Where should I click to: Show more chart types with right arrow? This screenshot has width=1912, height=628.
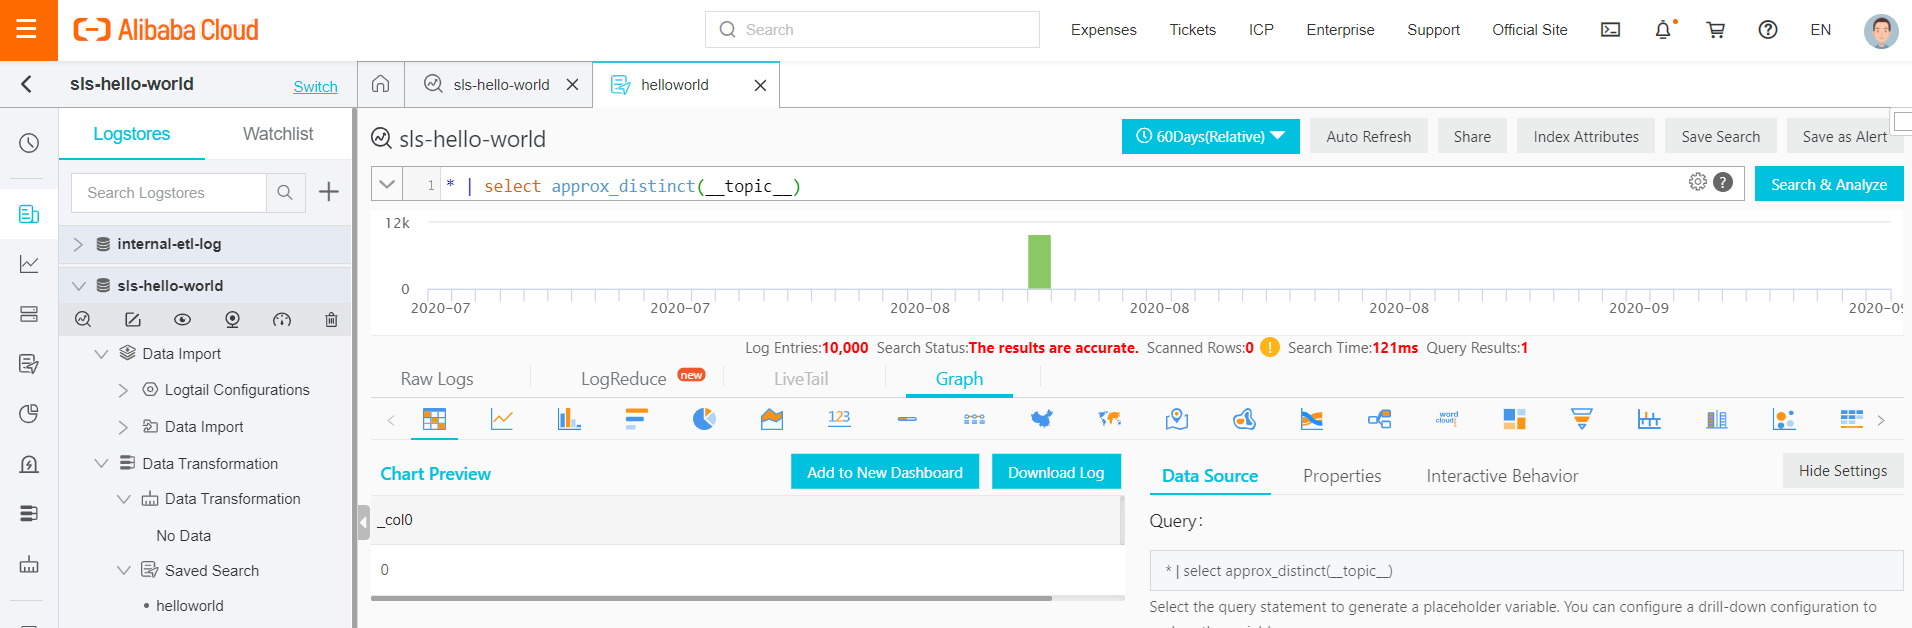coord(1881,420)
